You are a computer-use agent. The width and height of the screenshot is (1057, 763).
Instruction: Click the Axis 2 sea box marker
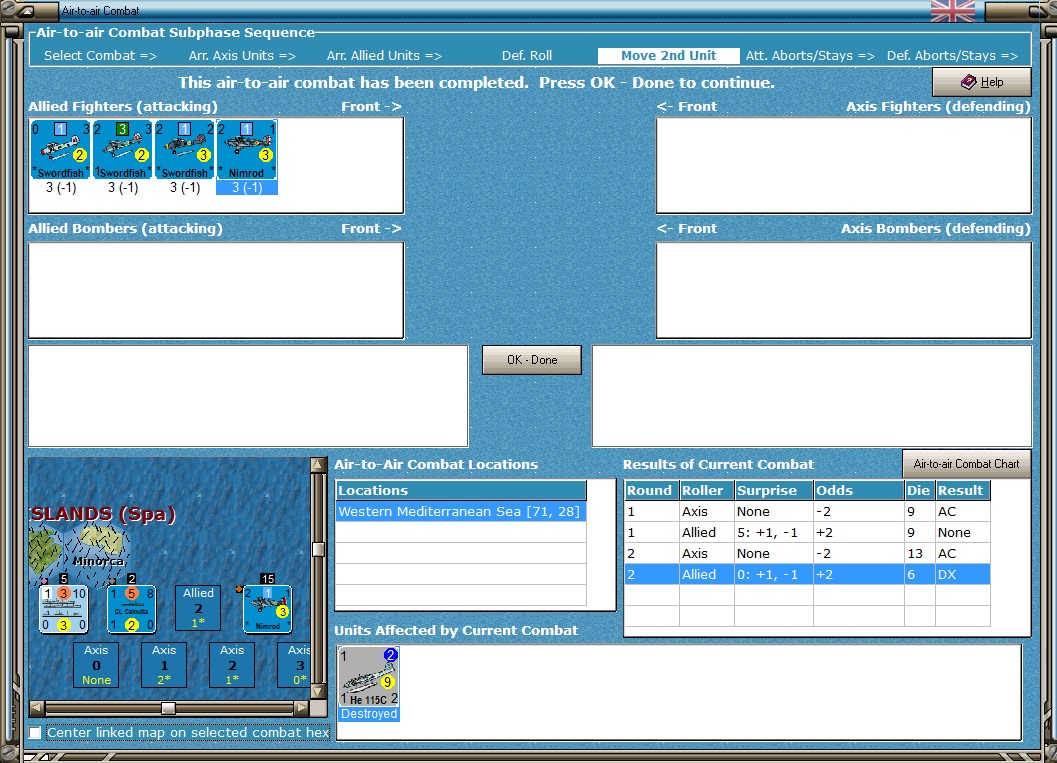(232, 665)
